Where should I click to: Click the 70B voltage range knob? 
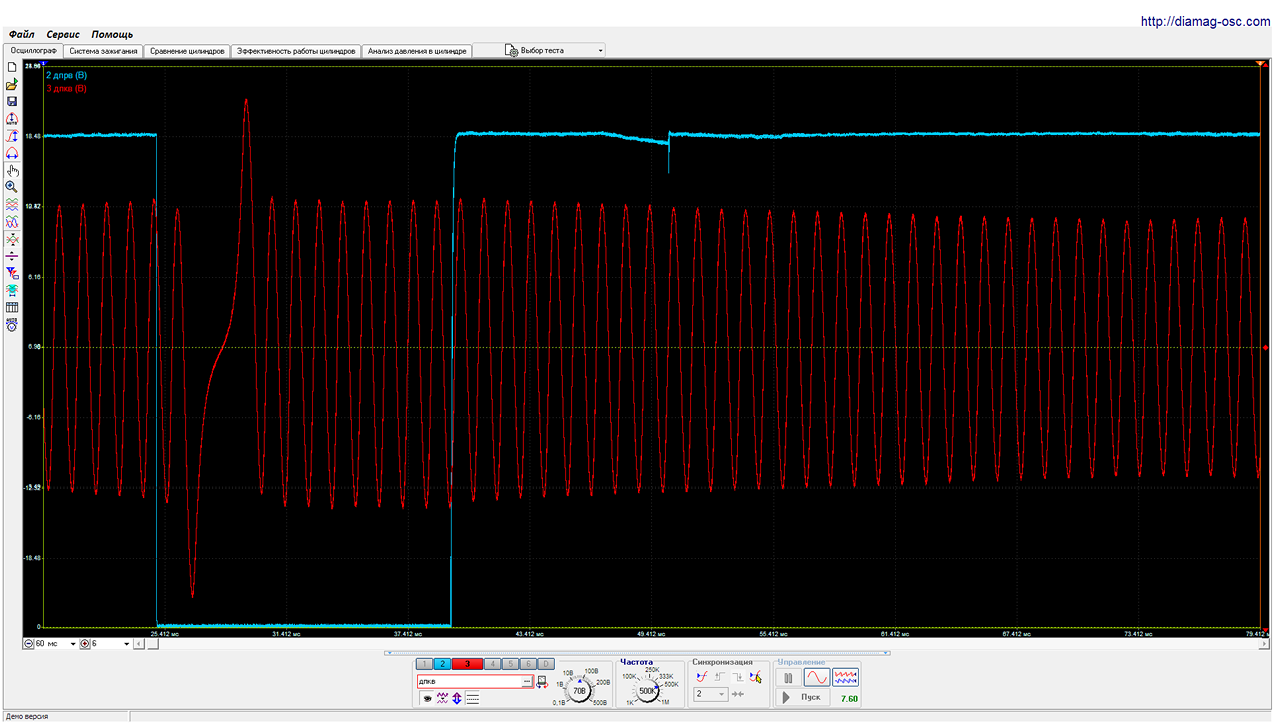[578, 690]
